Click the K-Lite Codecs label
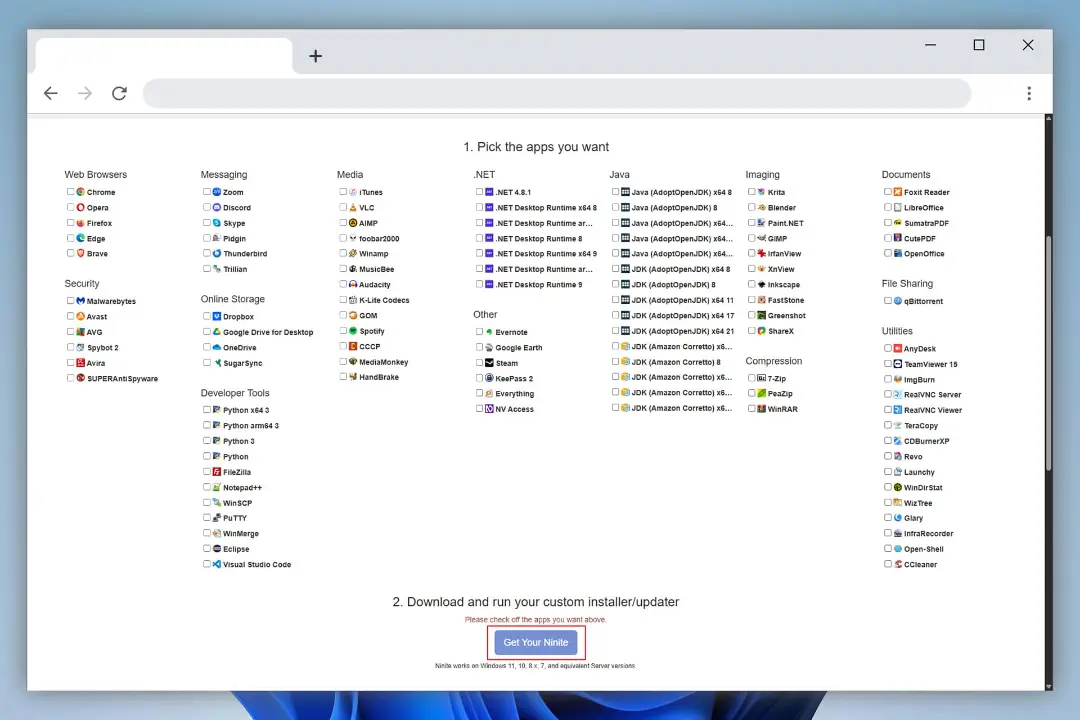1080x720 pixels. click(384, 300)
